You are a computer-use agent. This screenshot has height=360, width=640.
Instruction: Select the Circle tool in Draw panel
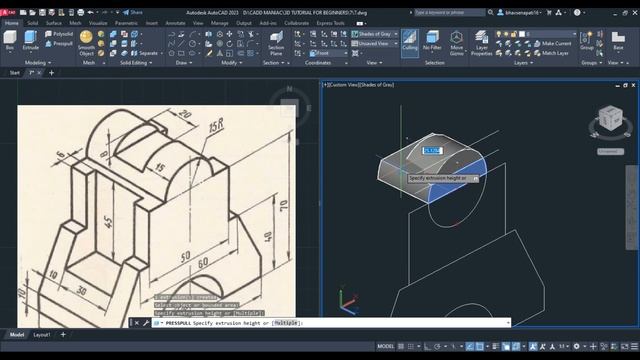(x=192, y=44)
